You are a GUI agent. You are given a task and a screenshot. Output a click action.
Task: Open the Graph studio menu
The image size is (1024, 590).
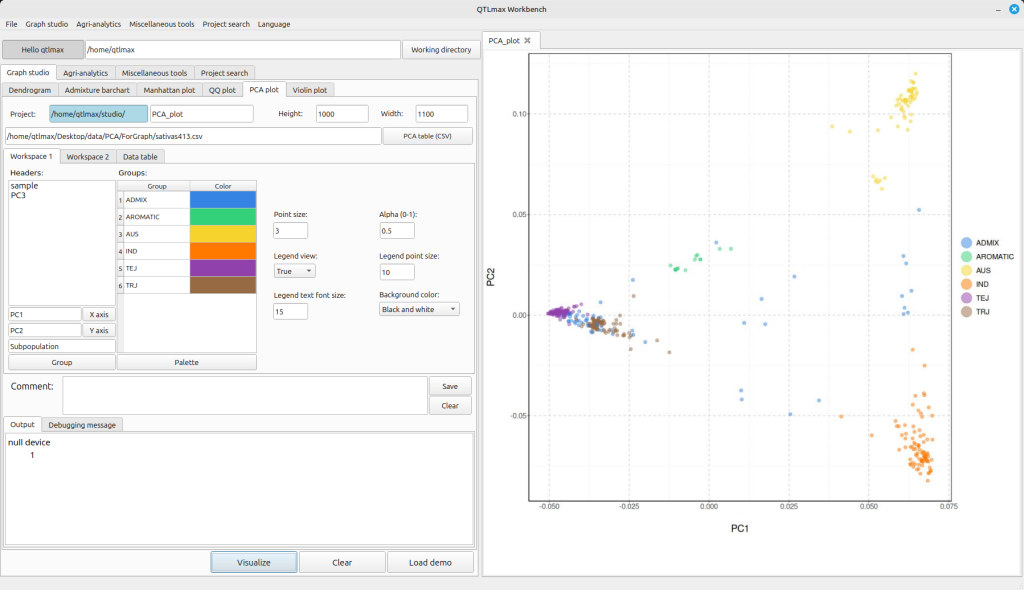(47, 23)
